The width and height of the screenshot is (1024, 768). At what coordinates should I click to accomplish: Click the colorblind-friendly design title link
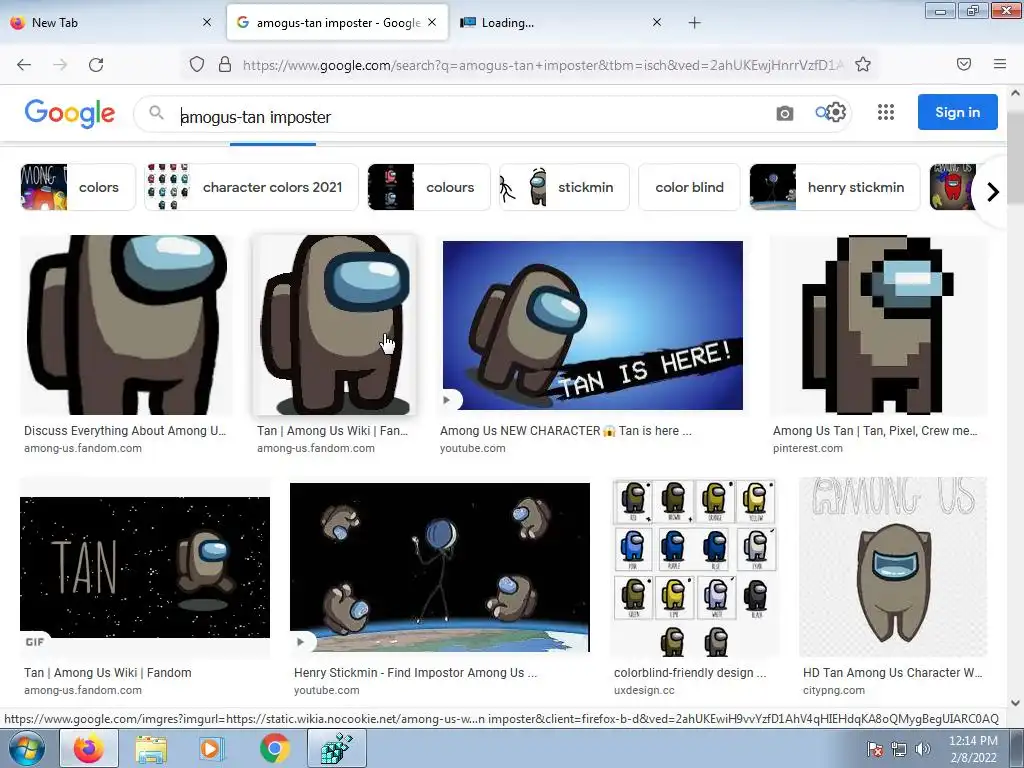(x=690, y=673)
